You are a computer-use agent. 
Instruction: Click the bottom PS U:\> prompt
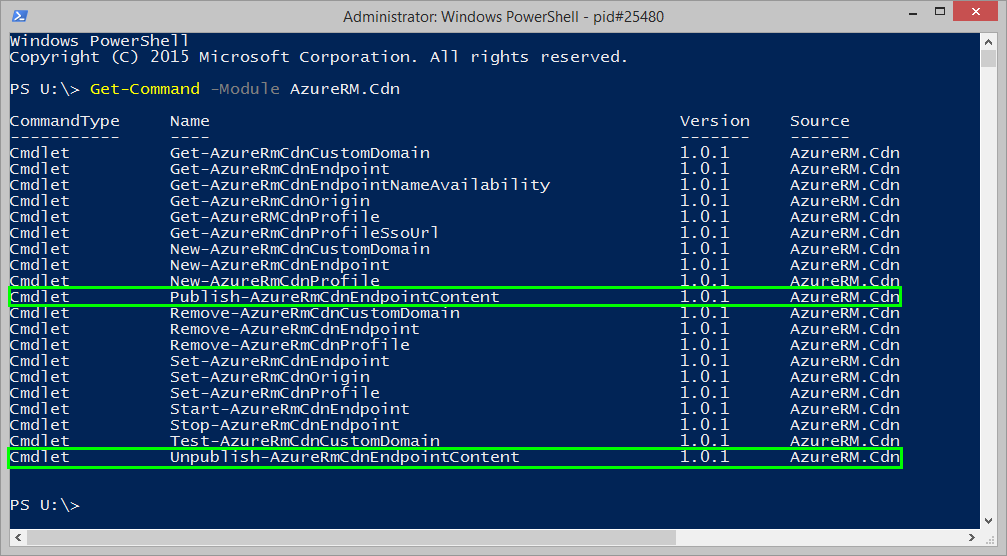coord(44,505)
